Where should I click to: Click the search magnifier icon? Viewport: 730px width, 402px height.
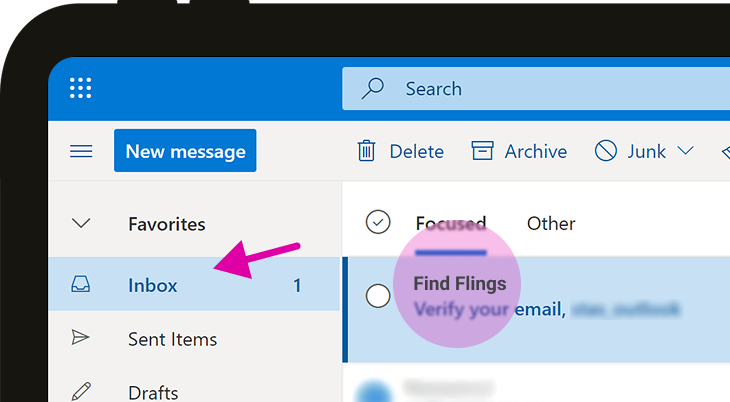click(372, 89)
